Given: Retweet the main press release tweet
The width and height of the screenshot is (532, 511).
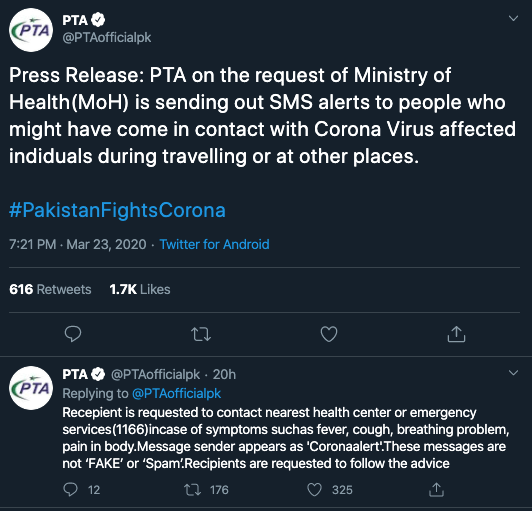Looking at the screenshot, I should tap(201, 334).
